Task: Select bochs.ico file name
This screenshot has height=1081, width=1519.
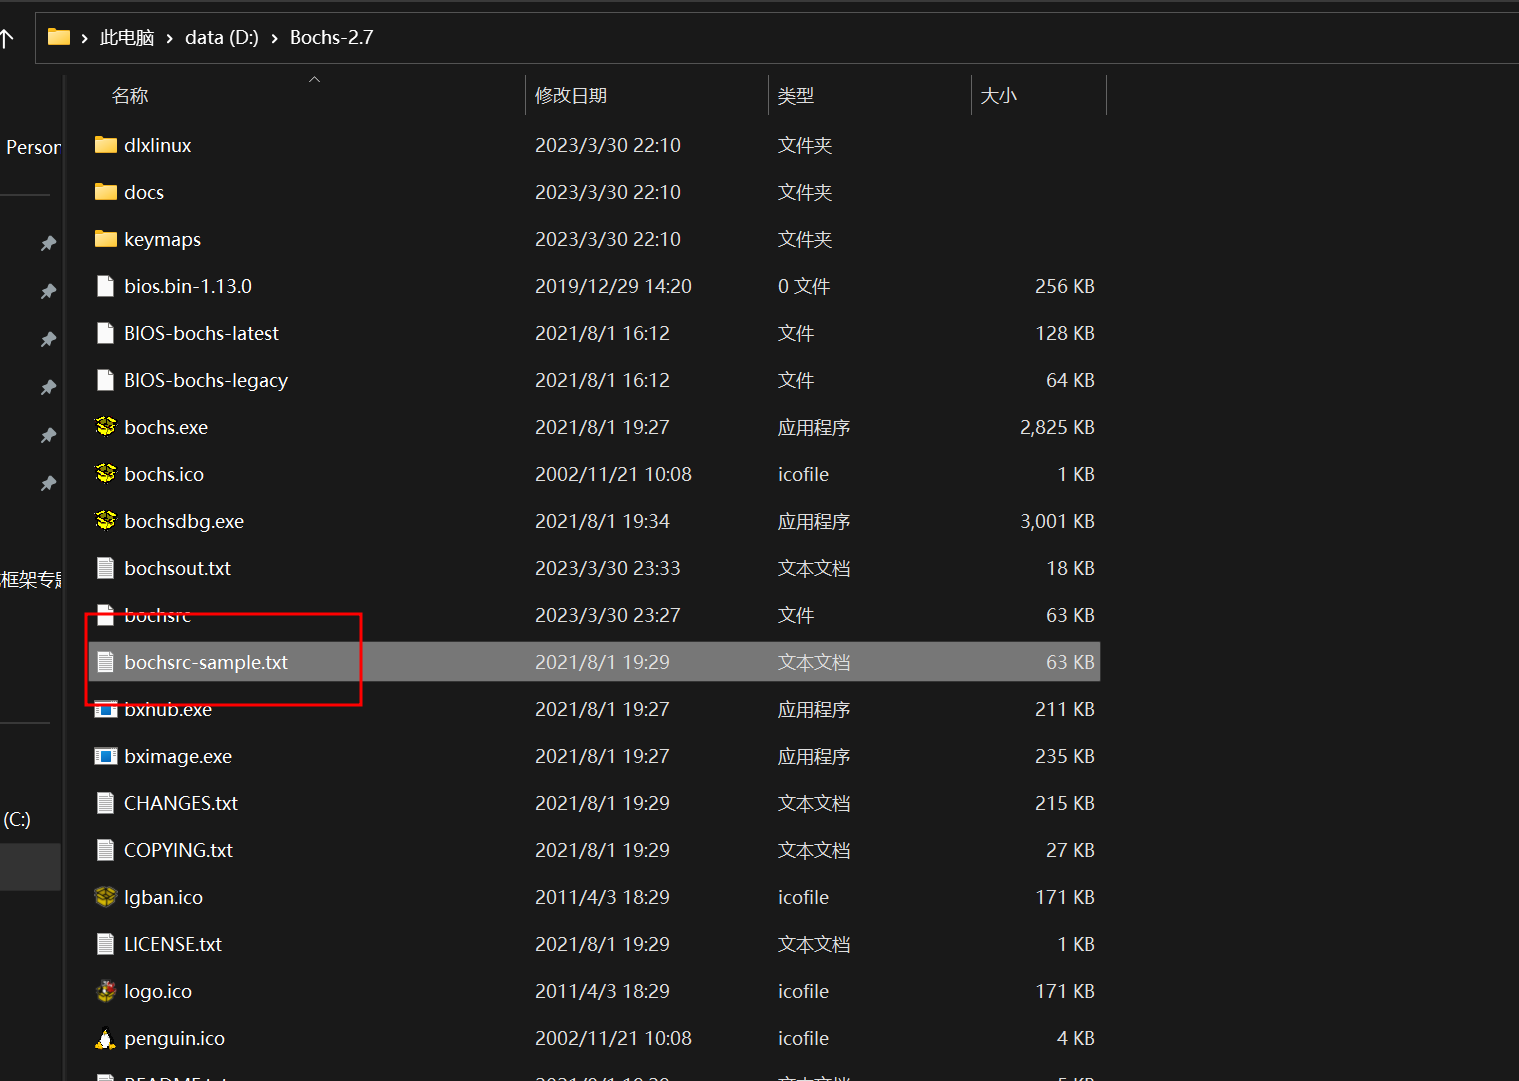Action: (x=164, y=474)
